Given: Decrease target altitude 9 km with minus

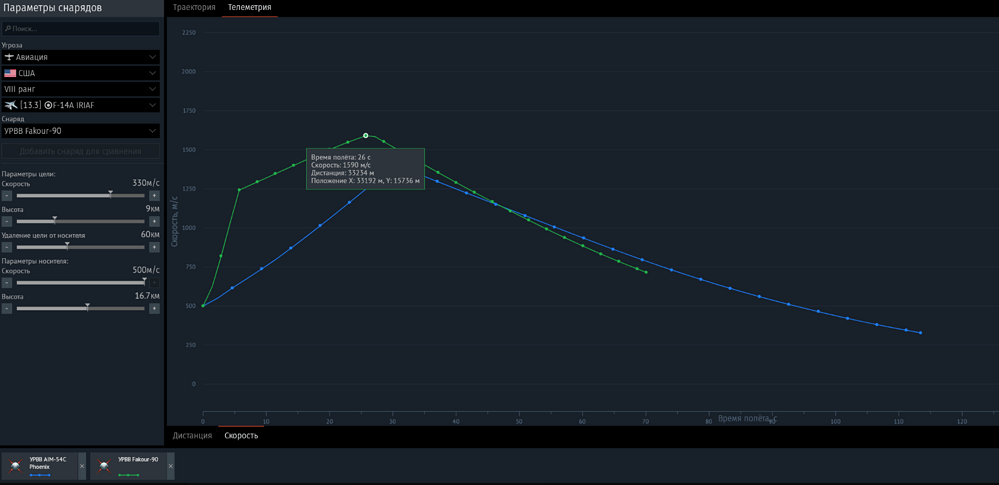Looking at the screenshot, I should coord(6,221).
